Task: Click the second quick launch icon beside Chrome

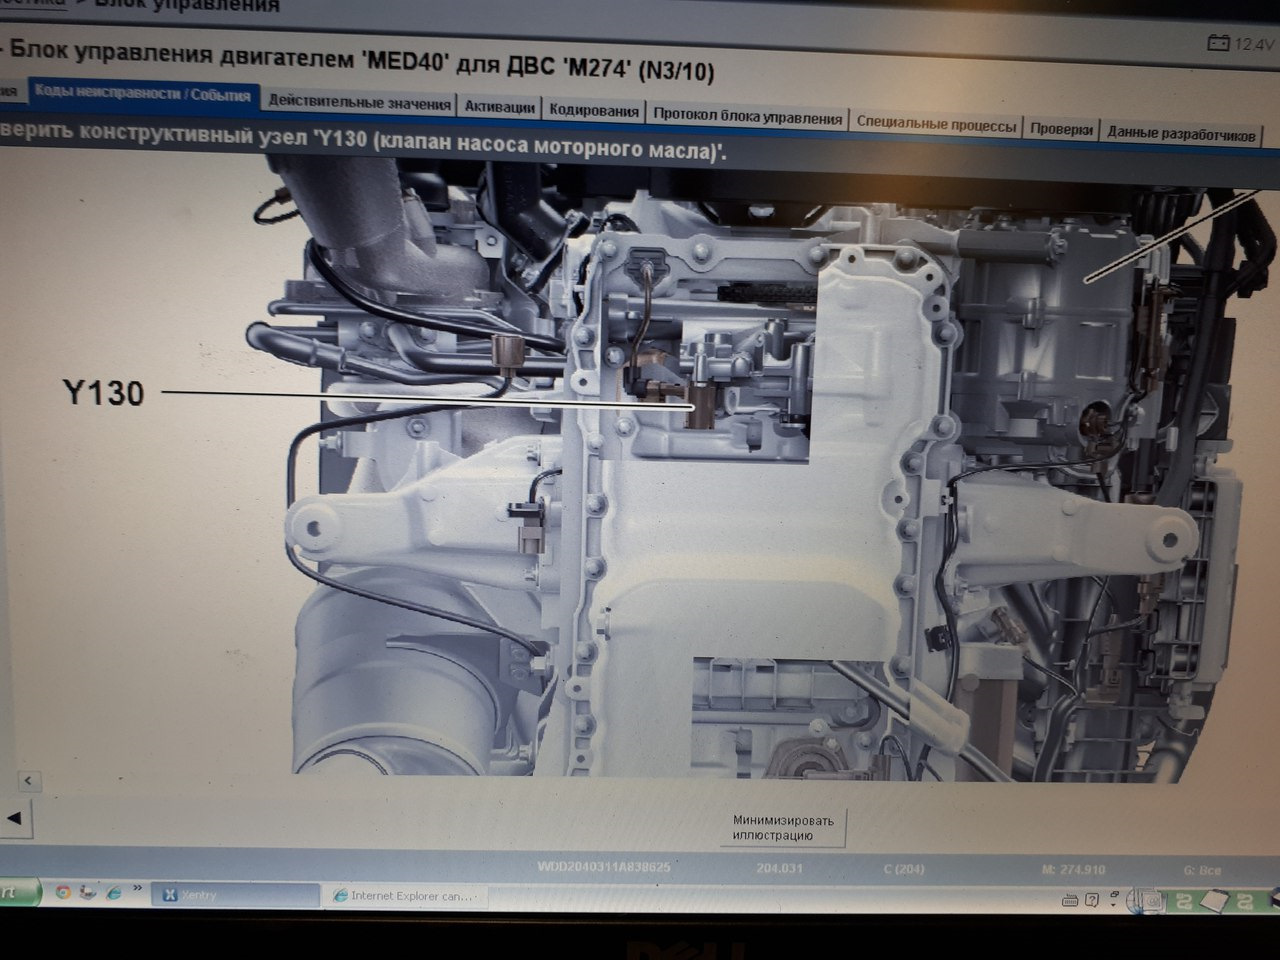Action: point(88,892)
